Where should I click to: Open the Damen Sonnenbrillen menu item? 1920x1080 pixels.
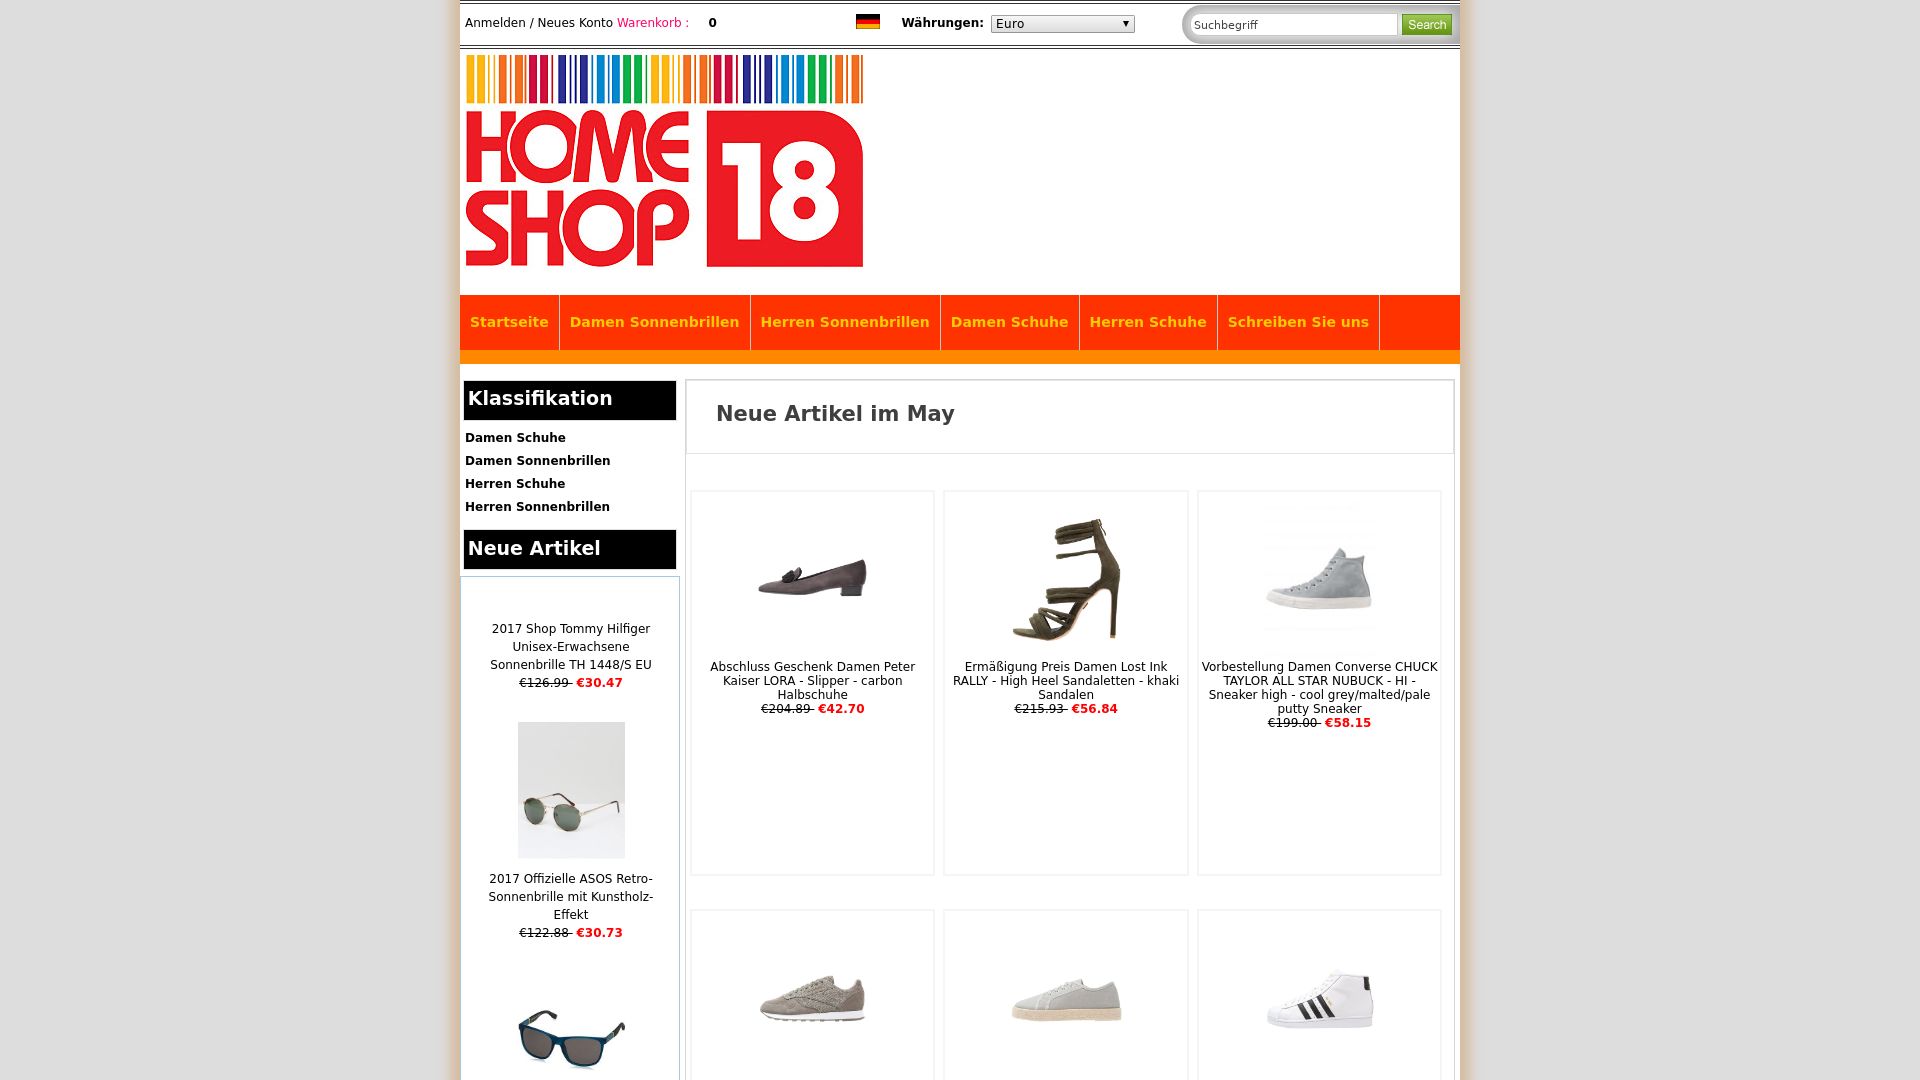tap(654, 322)
